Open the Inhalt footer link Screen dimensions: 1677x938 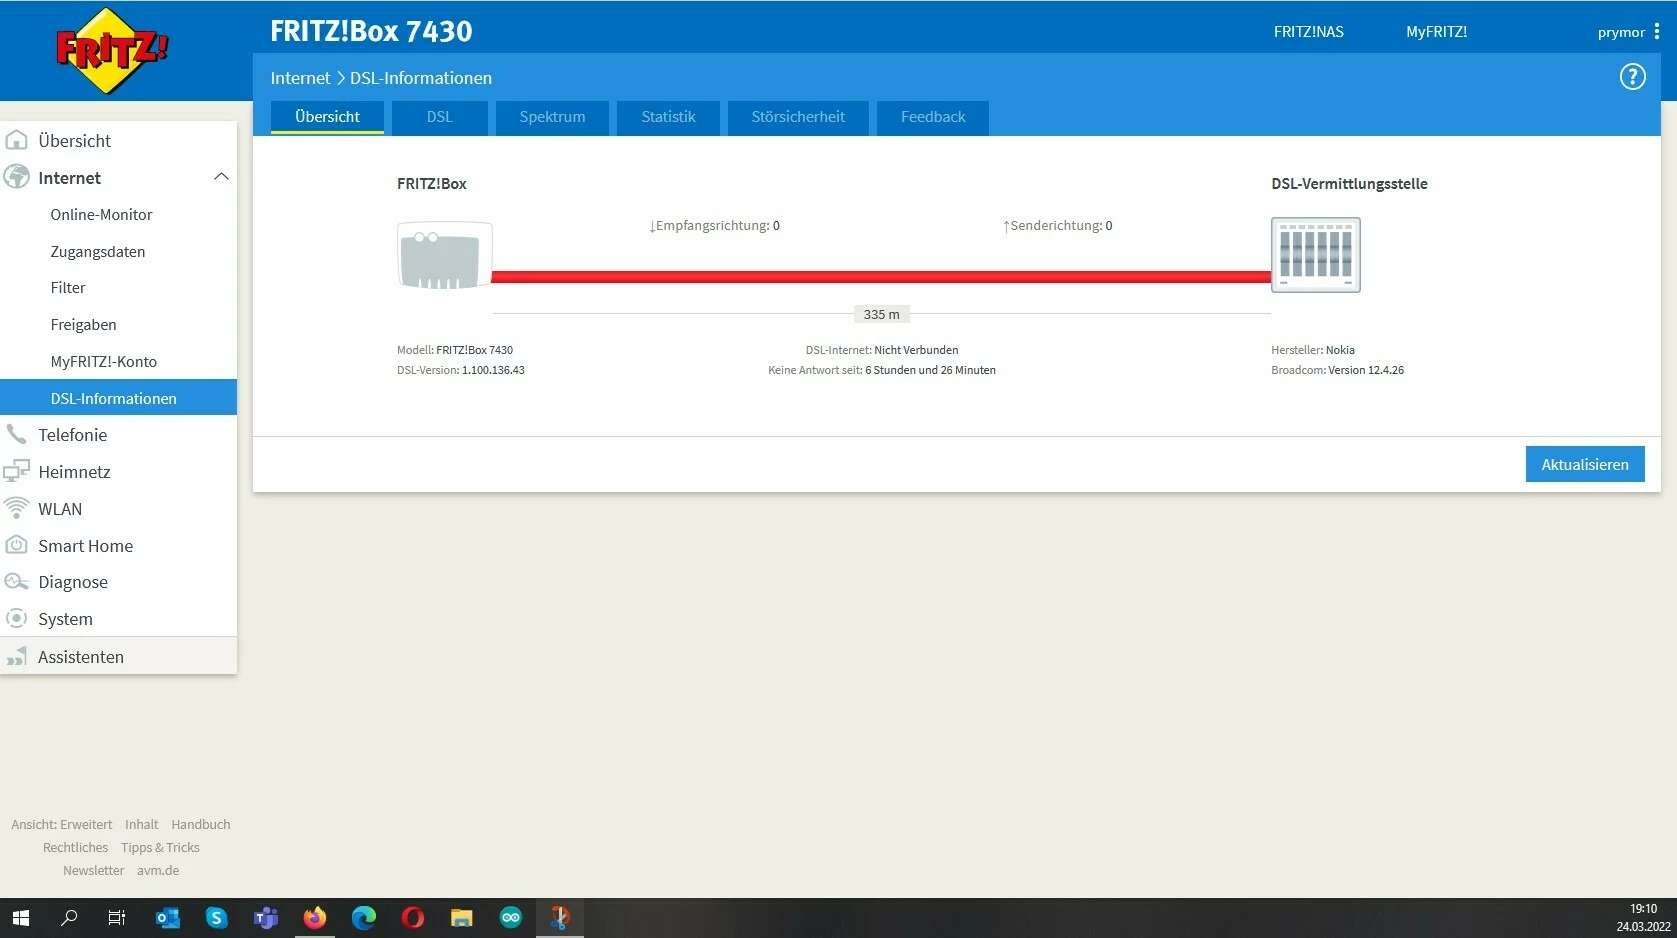[x=141, y=824]
